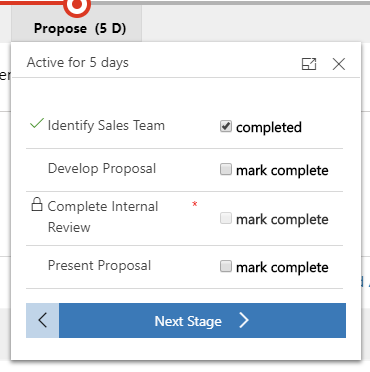Screen dimensions: 370x372
Task: Click the Next Stage button
Action: [202, 320]
